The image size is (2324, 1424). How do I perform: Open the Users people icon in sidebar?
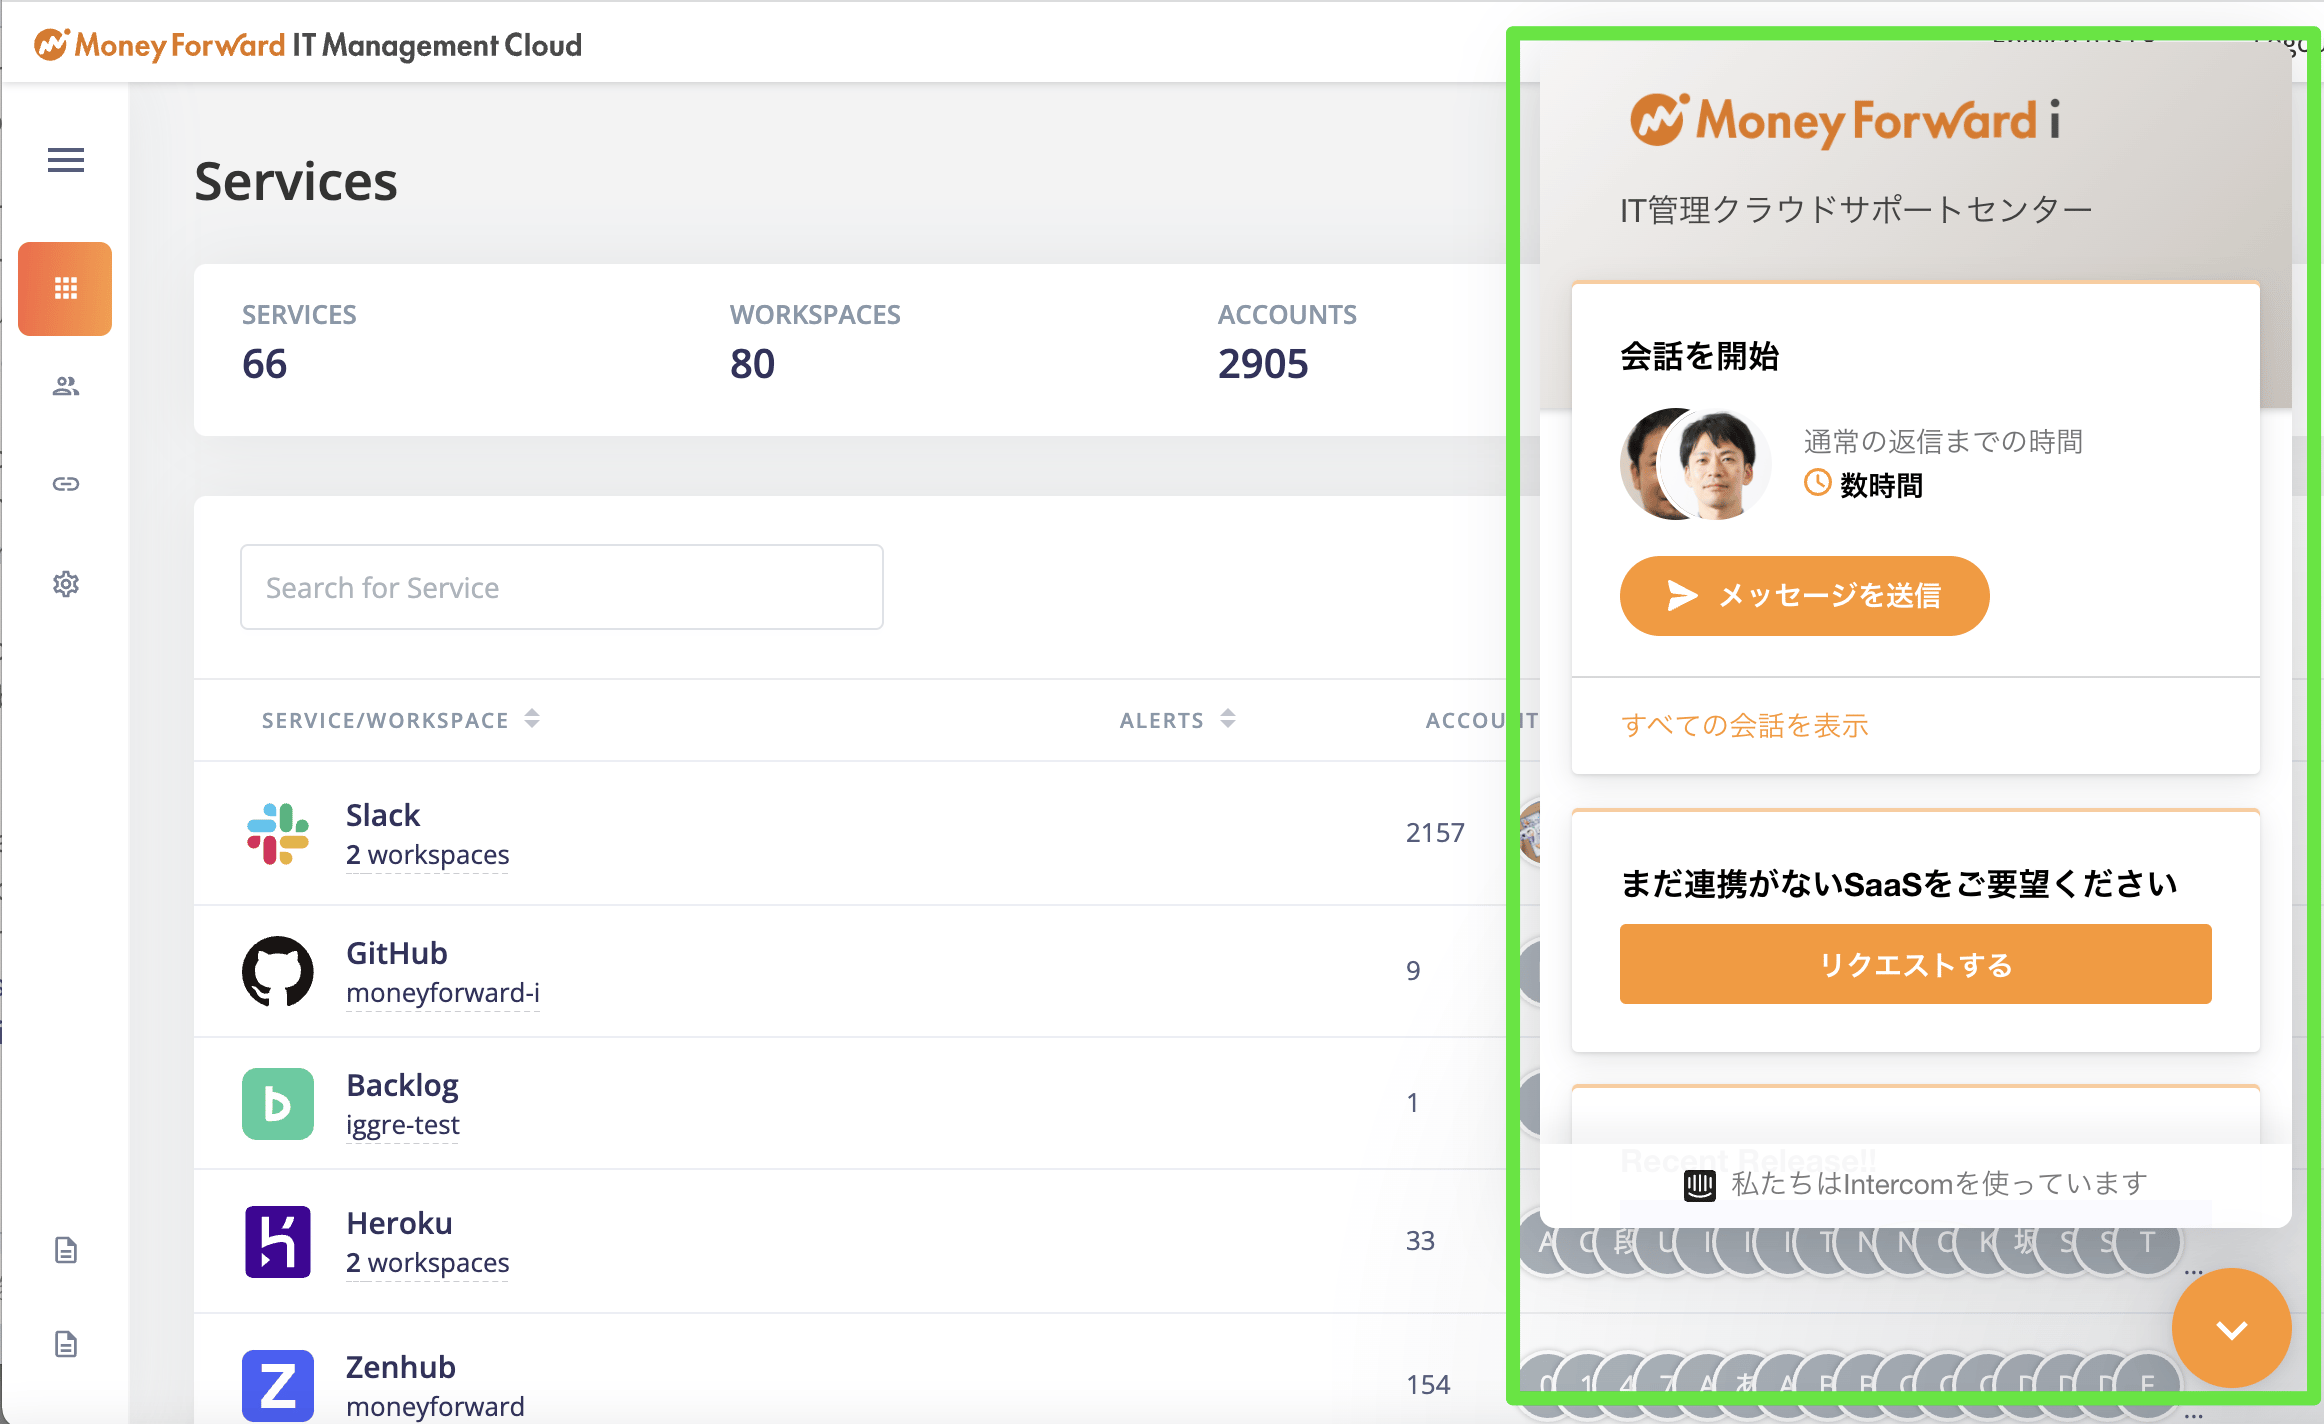tap(66, 386)
